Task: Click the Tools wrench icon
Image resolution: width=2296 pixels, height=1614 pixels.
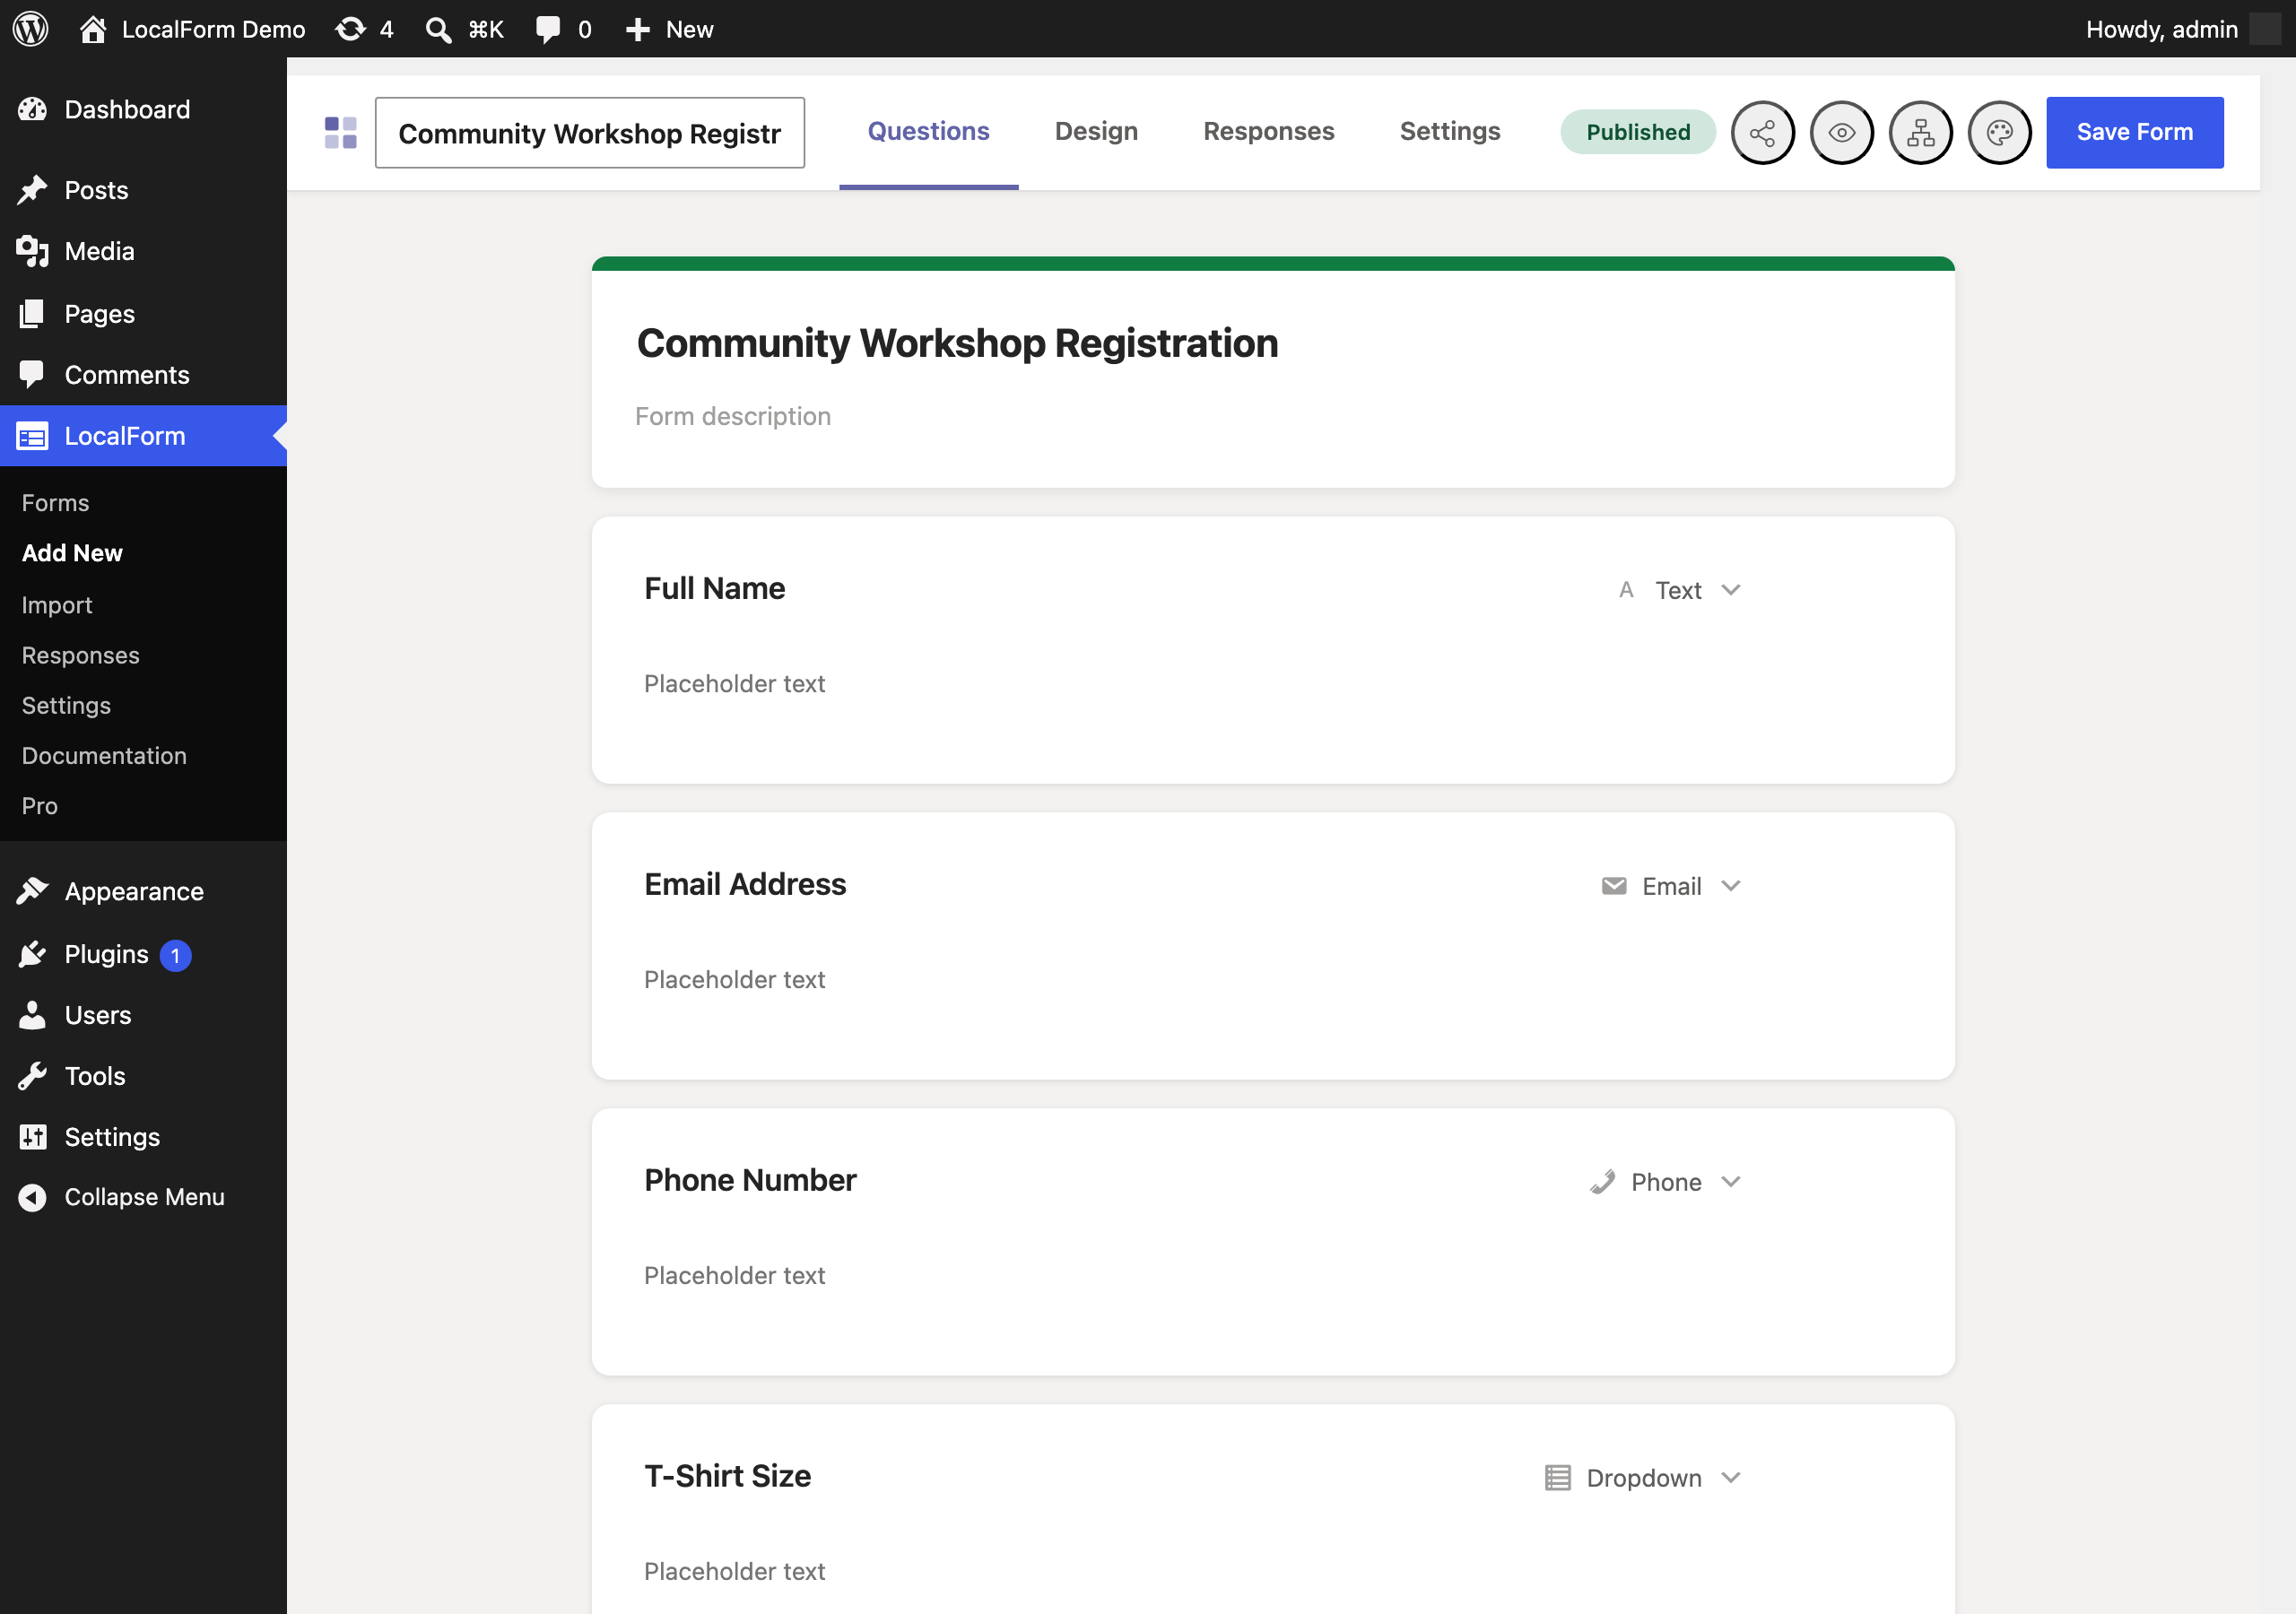Action: (x=32, y=1076)
